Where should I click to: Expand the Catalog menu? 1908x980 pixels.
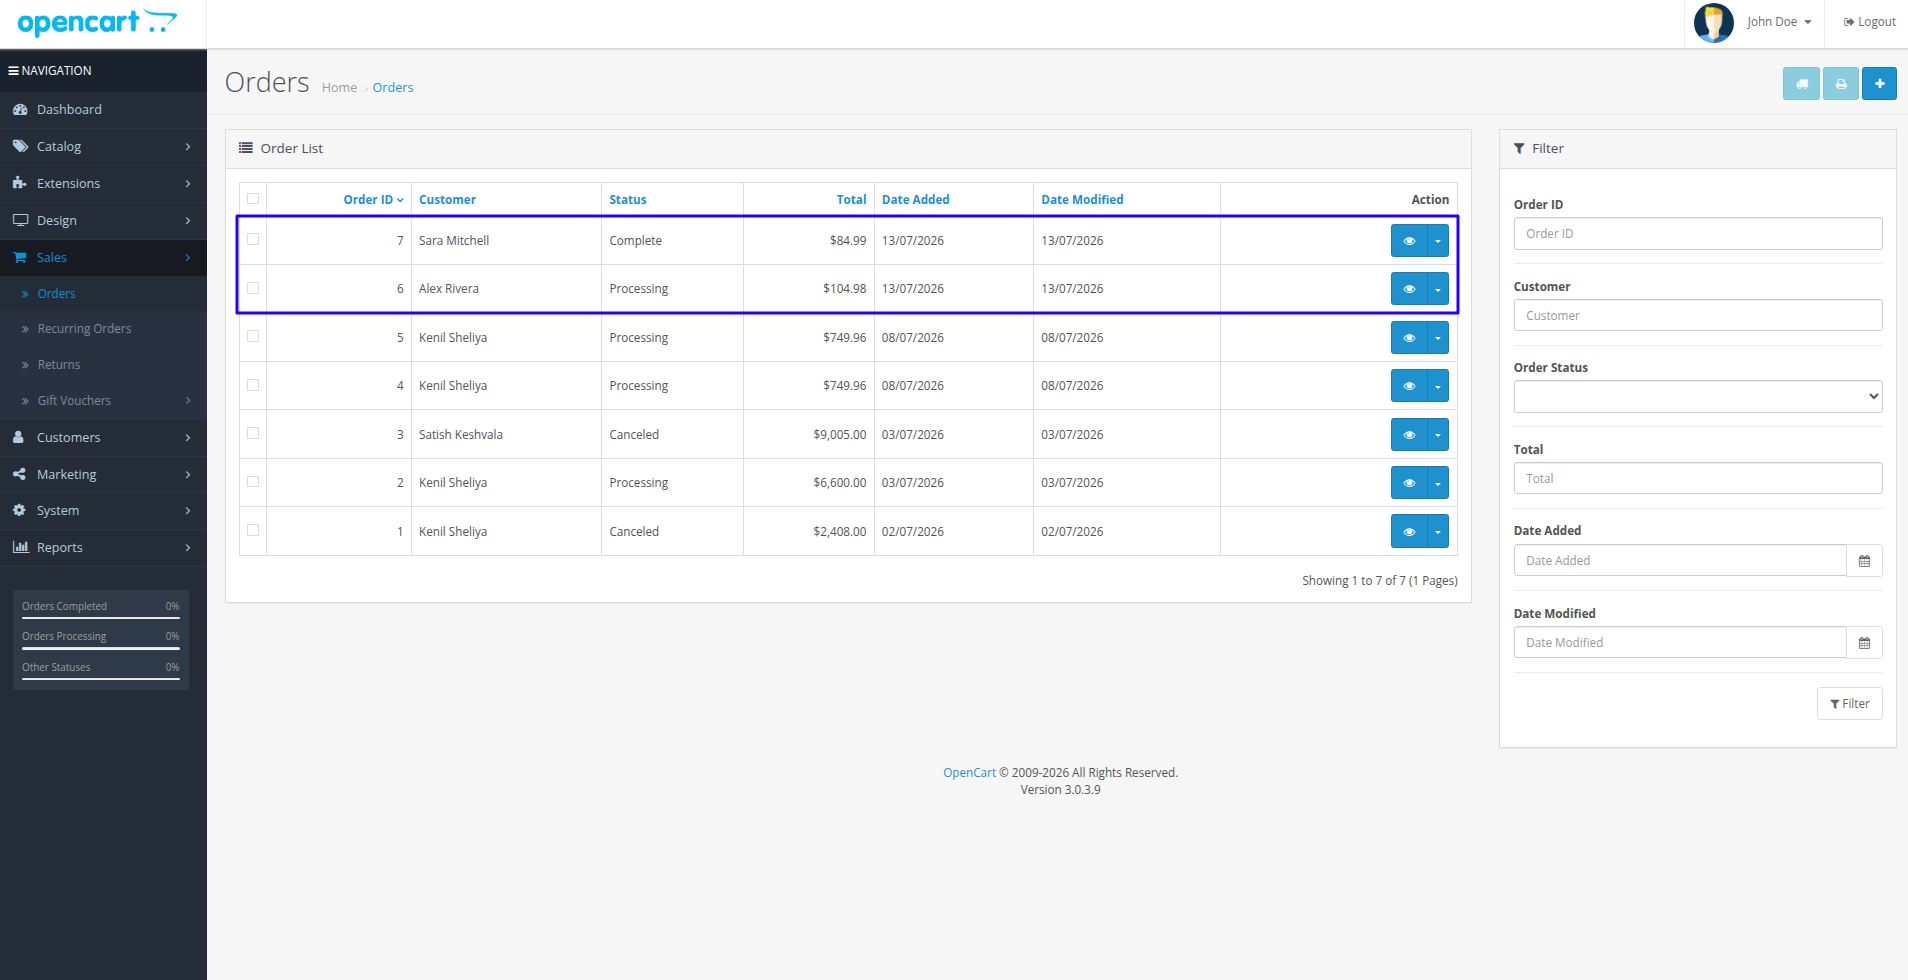tap(103, 147)
